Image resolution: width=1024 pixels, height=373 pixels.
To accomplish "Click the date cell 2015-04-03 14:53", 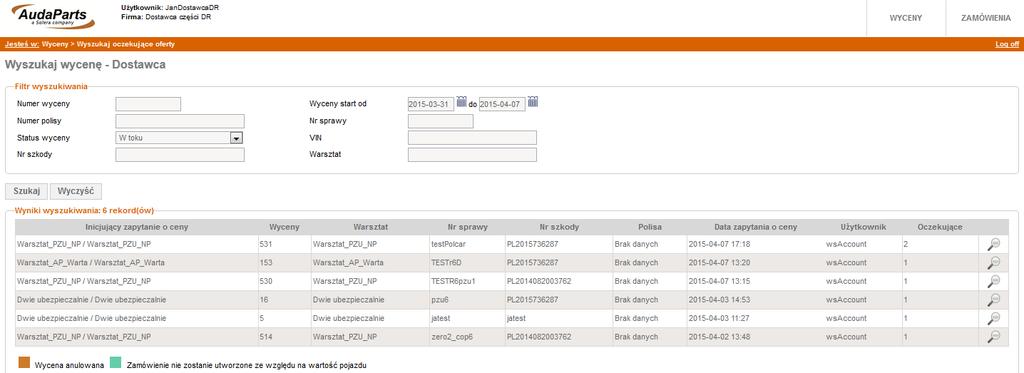I will click(x=755, y=300).
